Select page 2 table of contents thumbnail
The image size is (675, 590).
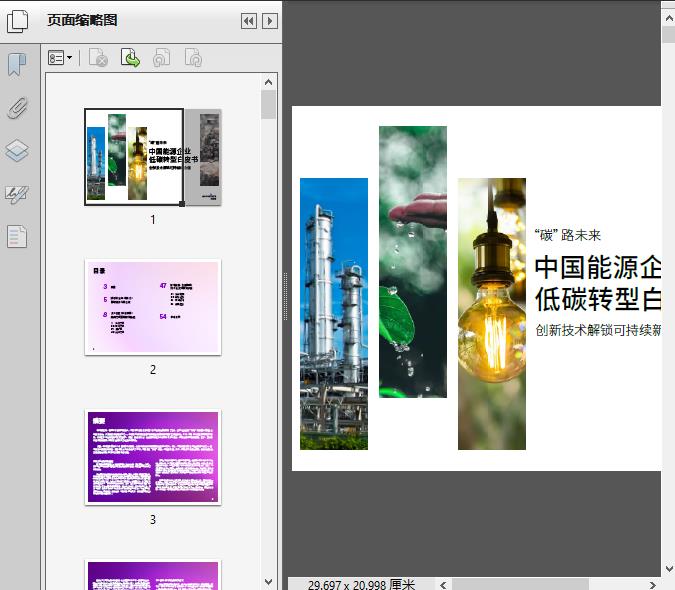[153, 307]
